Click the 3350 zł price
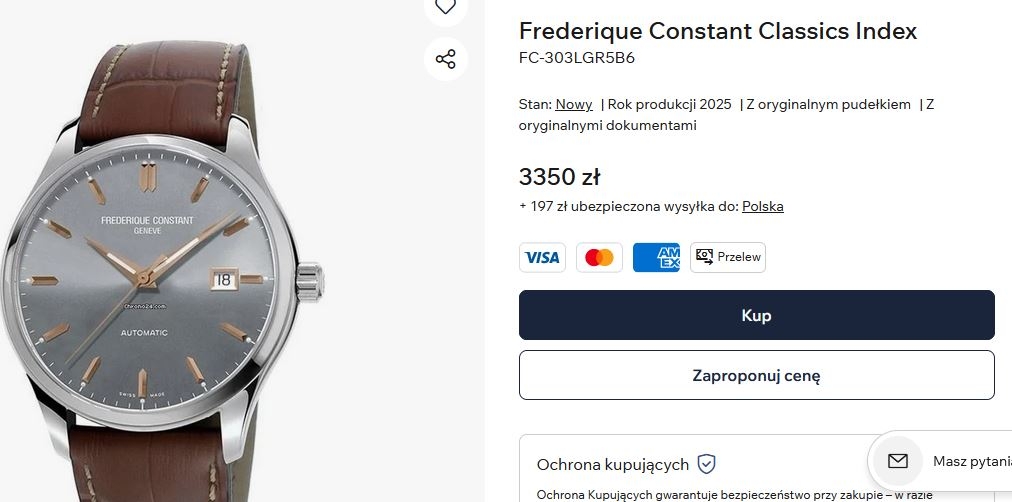The height and width of the screenshot is (502, 1012). (559, 177)
